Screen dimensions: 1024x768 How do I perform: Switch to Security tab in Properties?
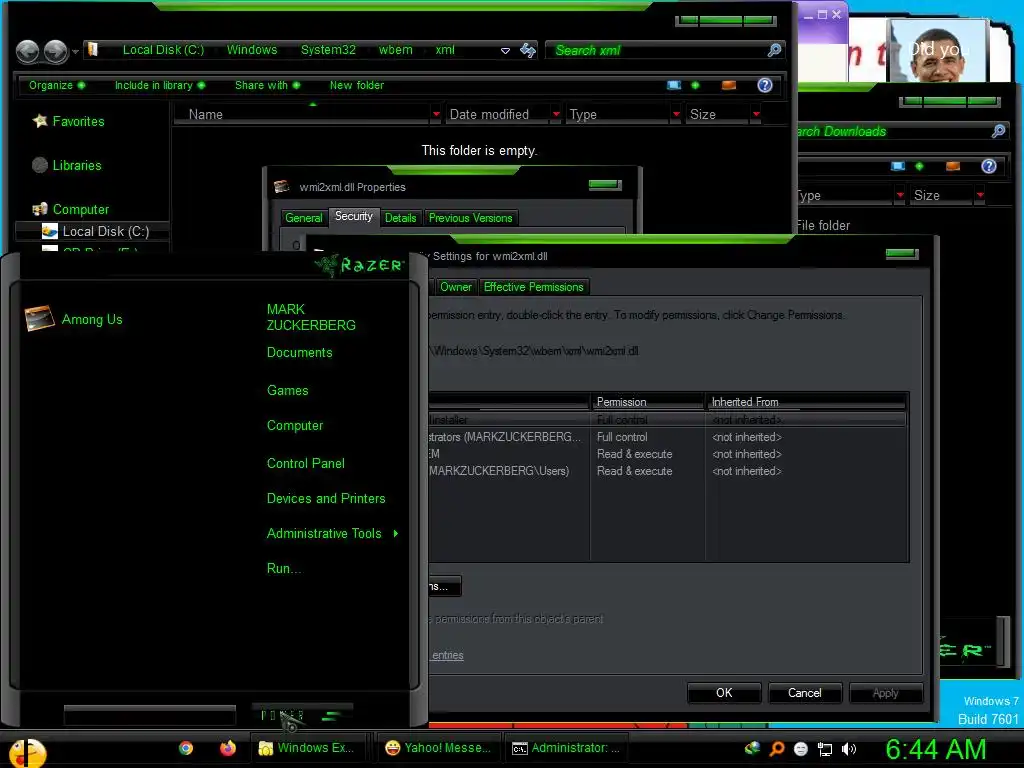click(x=353, y=216)
